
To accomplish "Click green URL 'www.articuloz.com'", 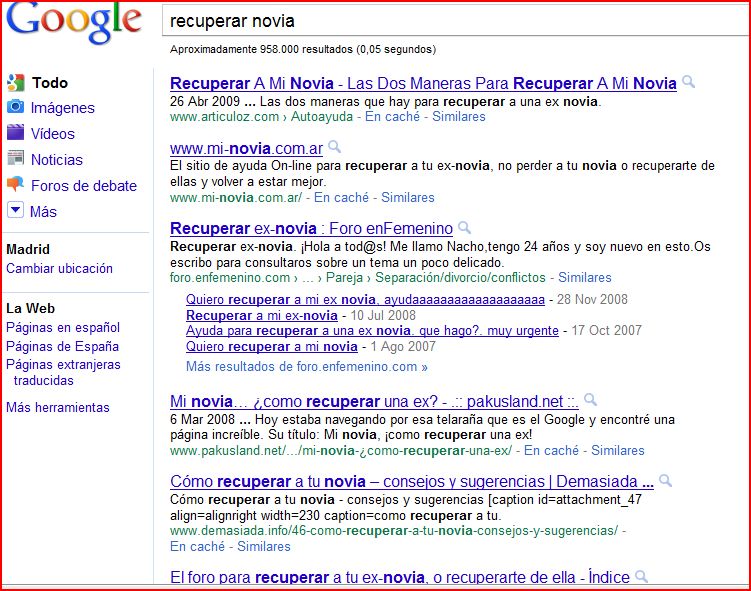I will 224,116.
